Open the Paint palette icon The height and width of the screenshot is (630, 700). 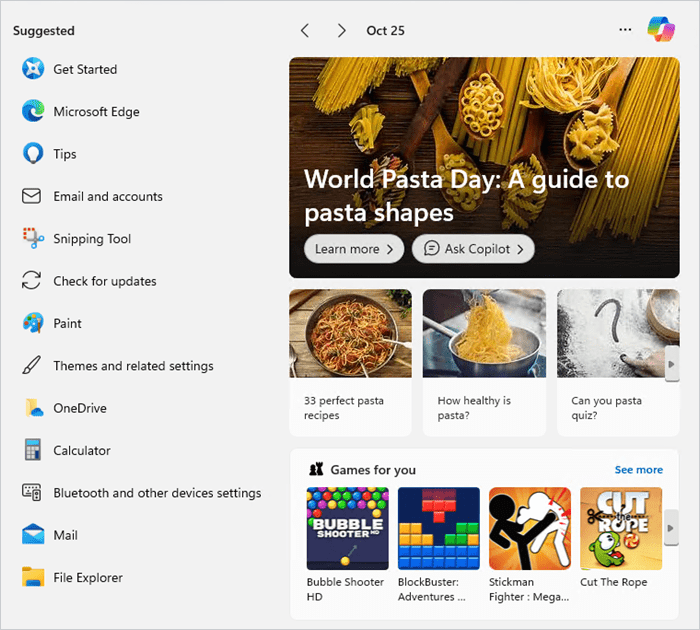pyautogui.click(x=33, y=323)
